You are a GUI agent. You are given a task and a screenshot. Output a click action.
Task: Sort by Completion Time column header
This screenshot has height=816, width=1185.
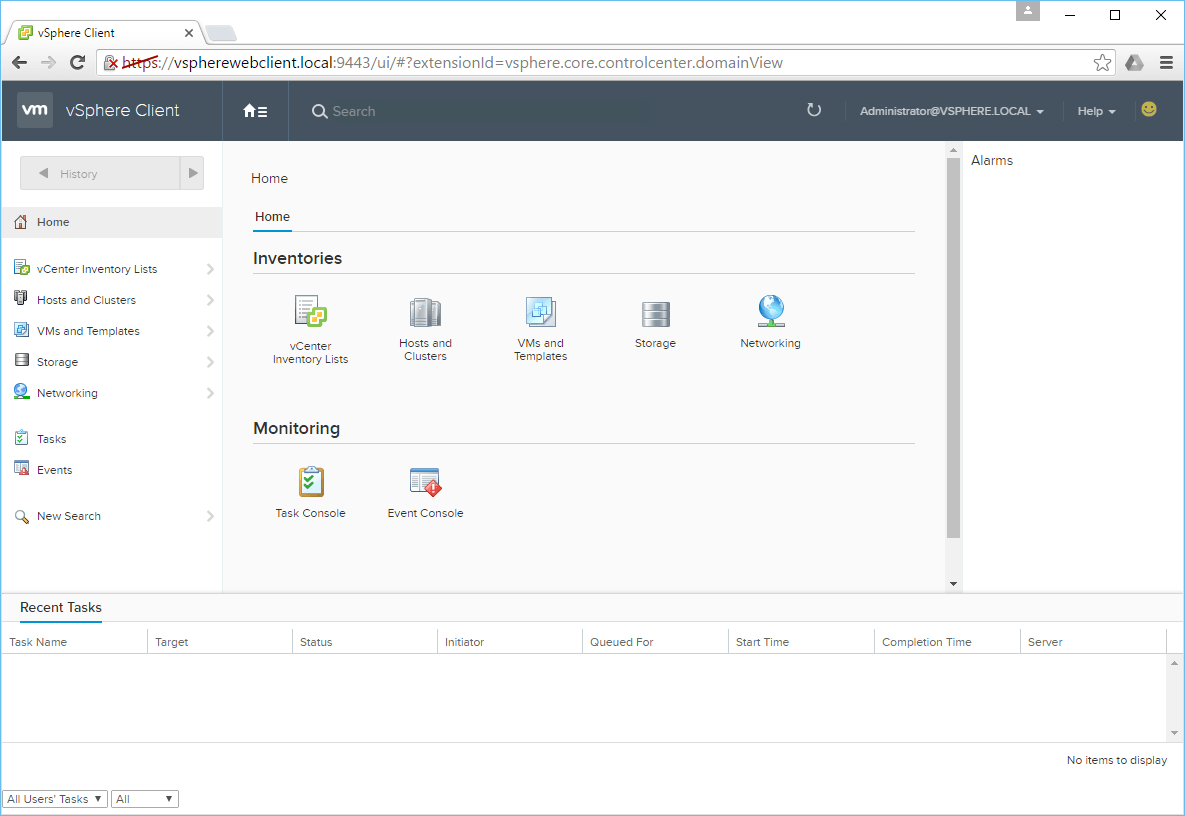pos(947,641)
